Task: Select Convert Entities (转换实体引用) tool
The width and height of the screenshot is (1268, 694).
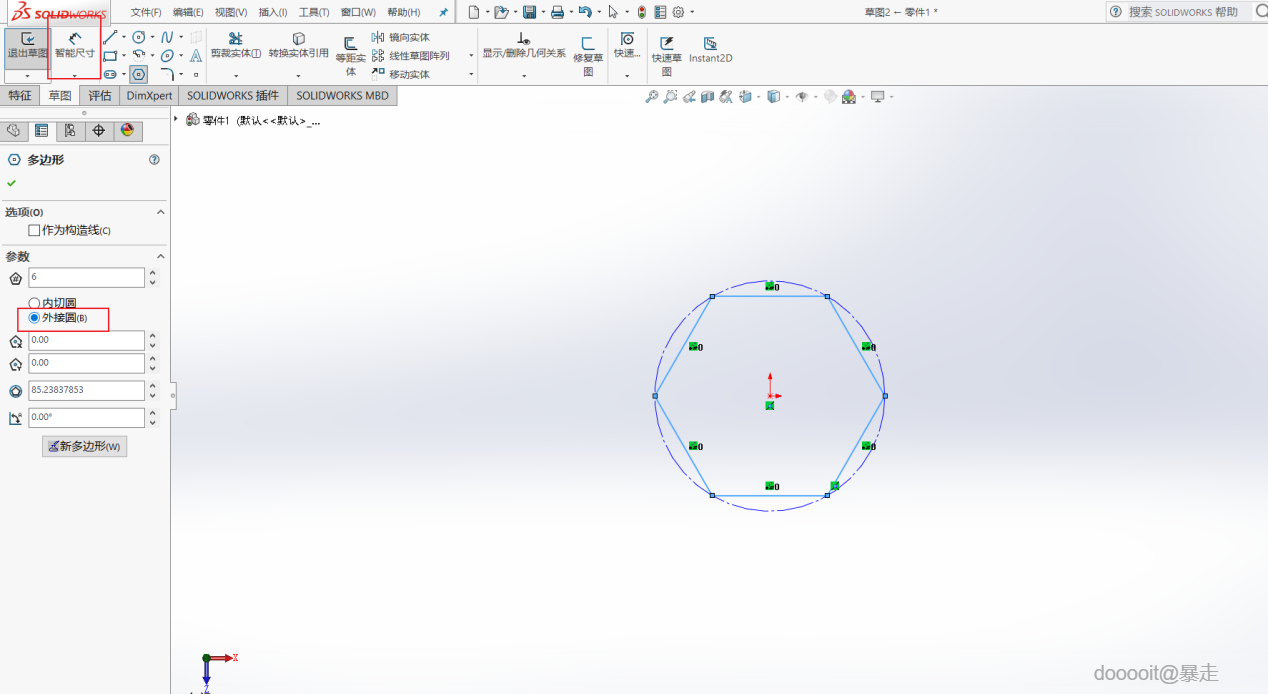Action: [298, 45]
